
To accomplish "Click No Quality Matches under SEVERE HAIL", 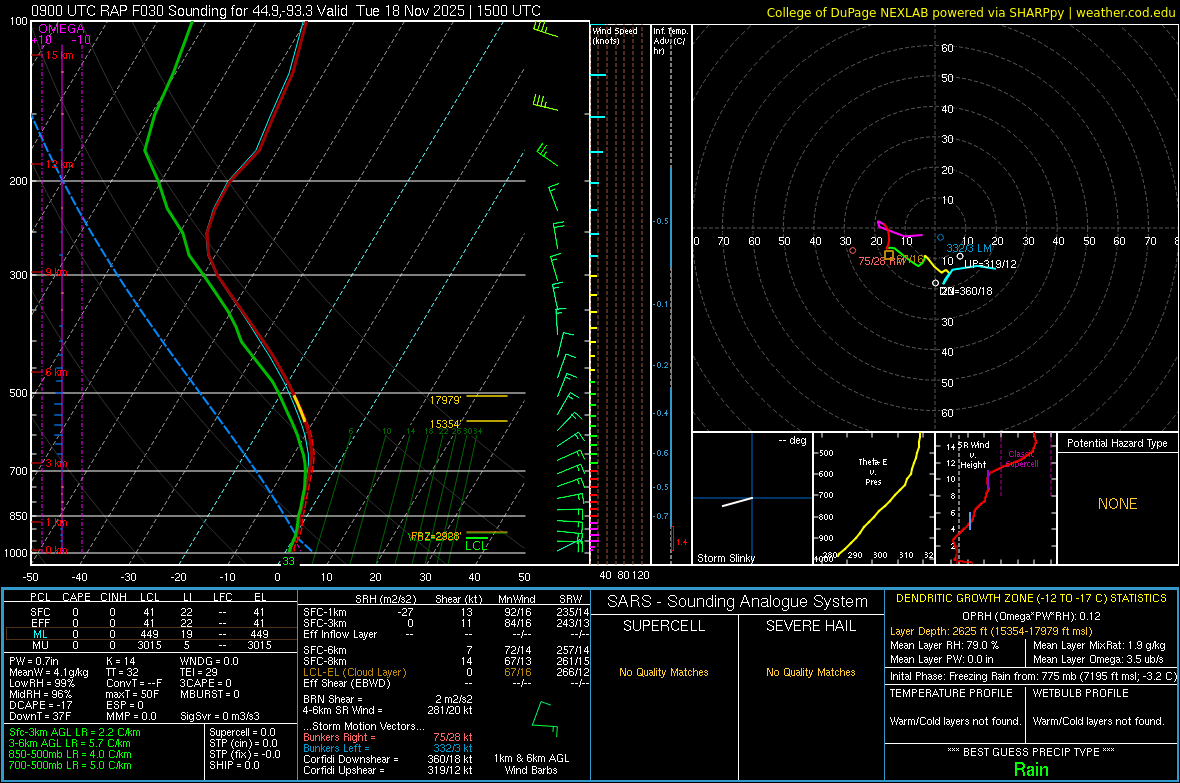I will tap(810, 672).
